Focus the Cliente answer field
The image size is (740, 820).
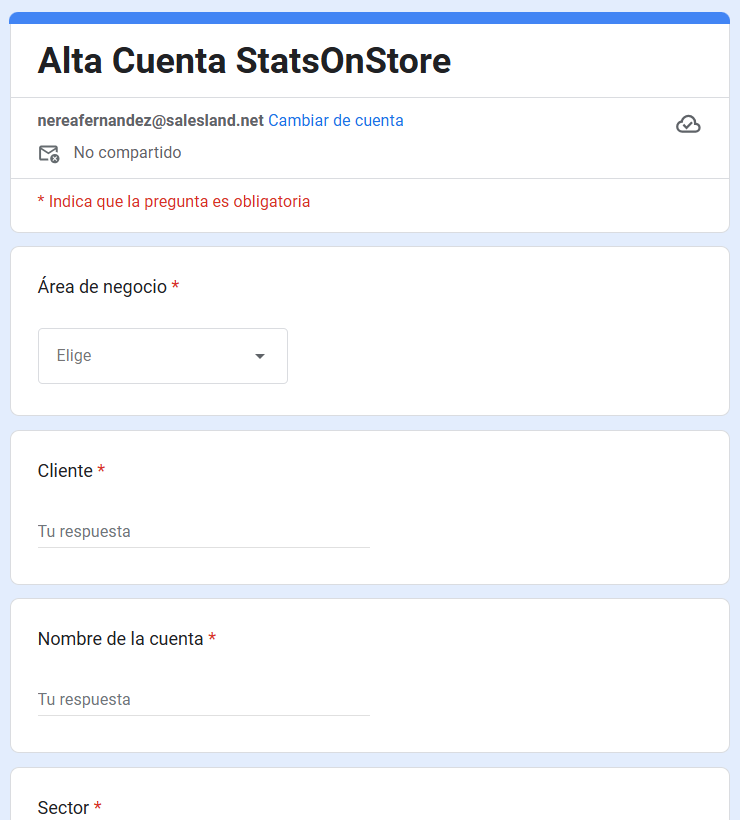tap(204, 532)
